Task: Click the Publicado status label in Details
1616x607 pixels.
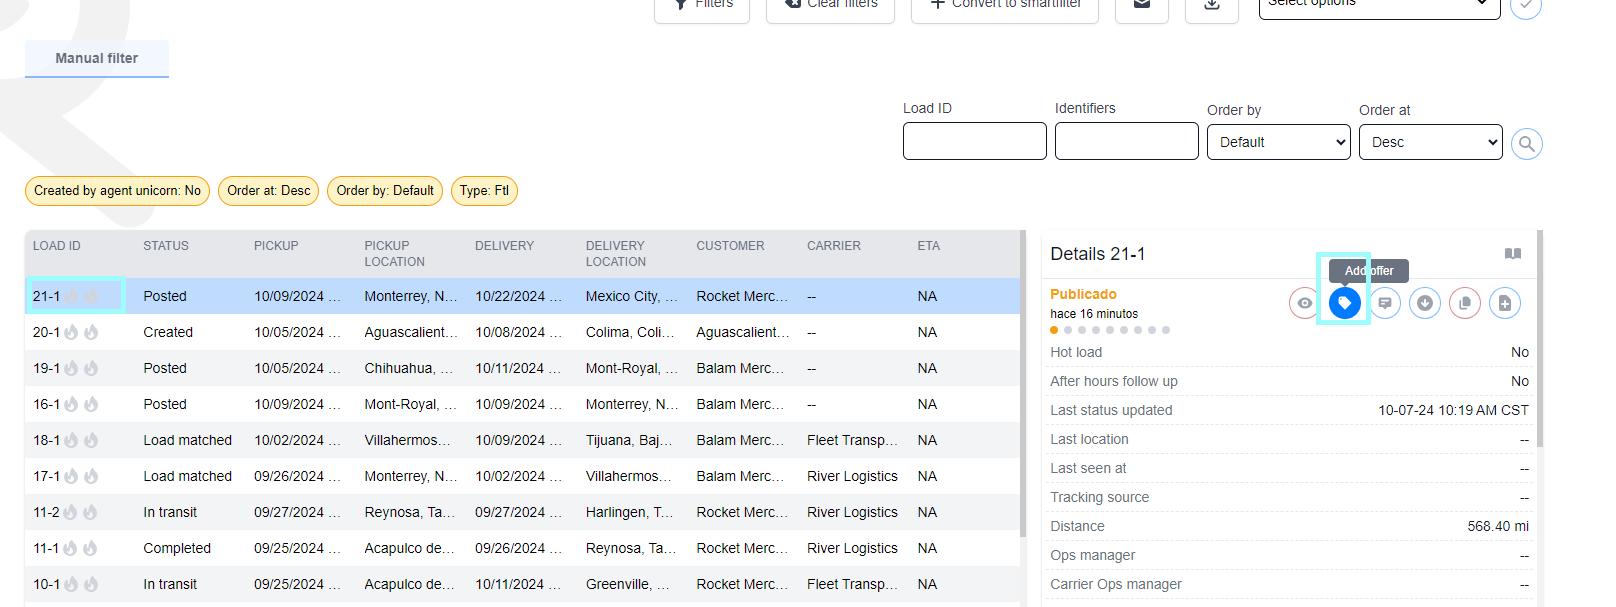Action: pyautogui.click(x=1083, y=294)
